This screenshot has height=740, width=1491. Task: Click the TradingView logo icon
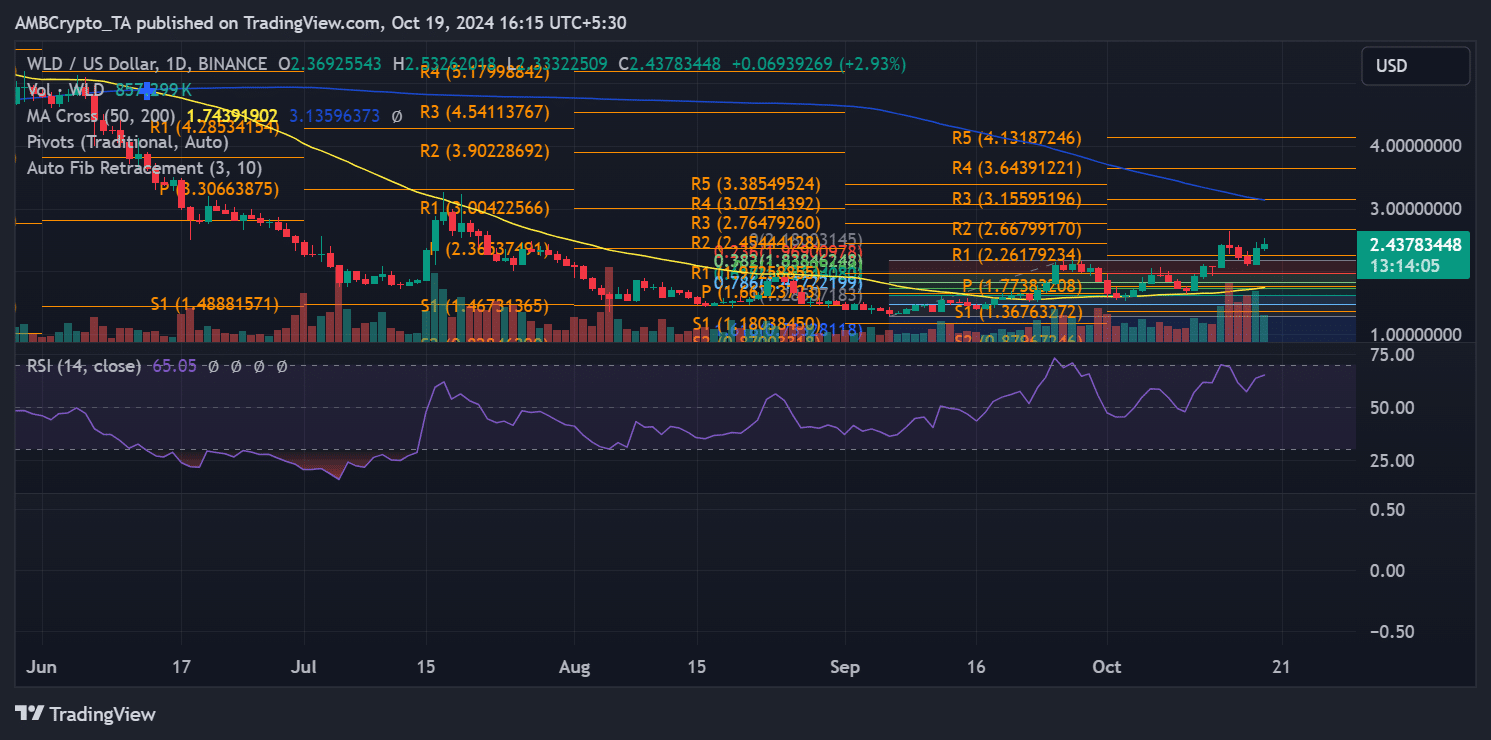29,714
